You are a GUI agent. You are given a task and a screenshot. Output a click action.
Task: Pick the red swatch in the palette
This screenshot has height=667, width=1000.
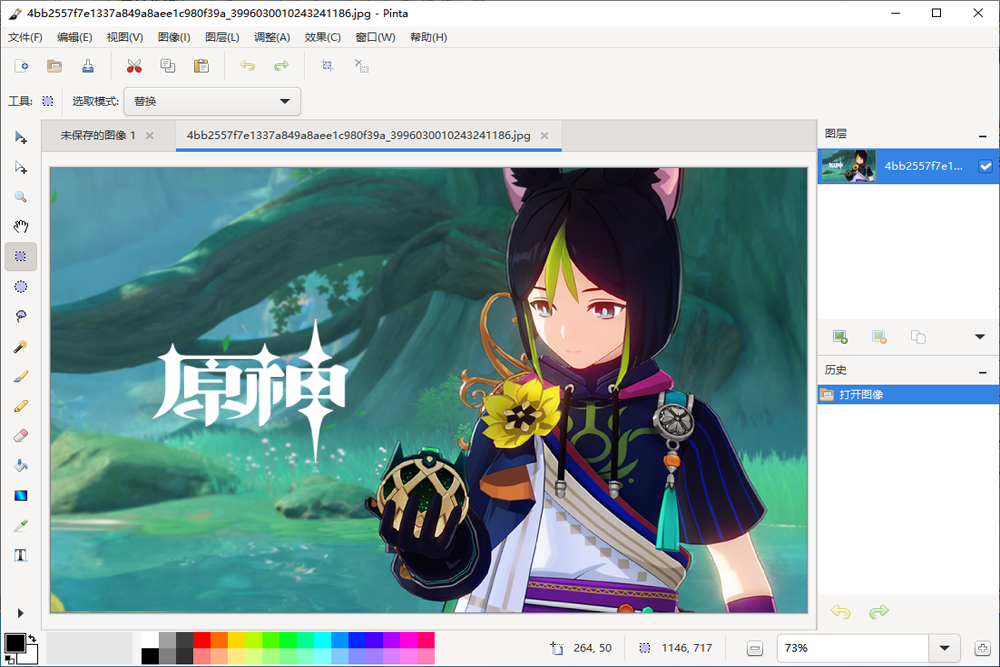tap(202, 640)
